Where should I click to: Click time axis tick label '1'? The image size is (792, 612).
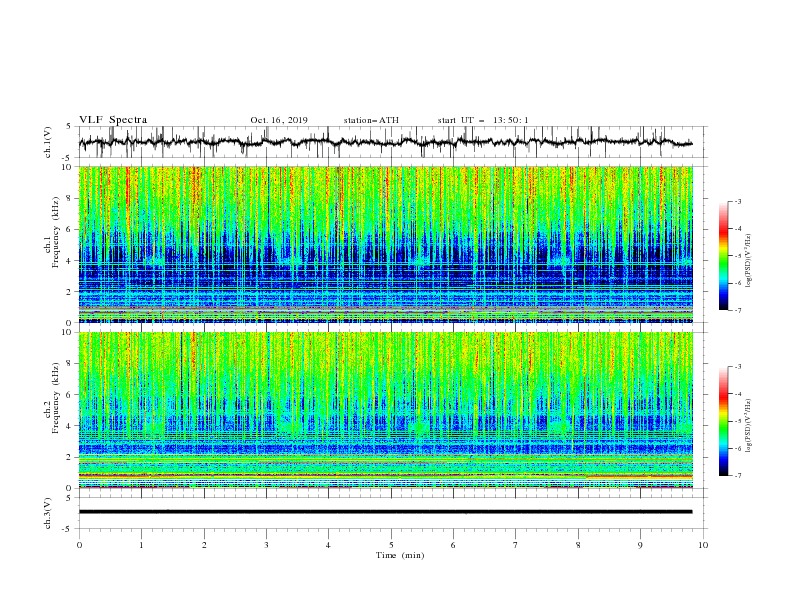point(141,545)
